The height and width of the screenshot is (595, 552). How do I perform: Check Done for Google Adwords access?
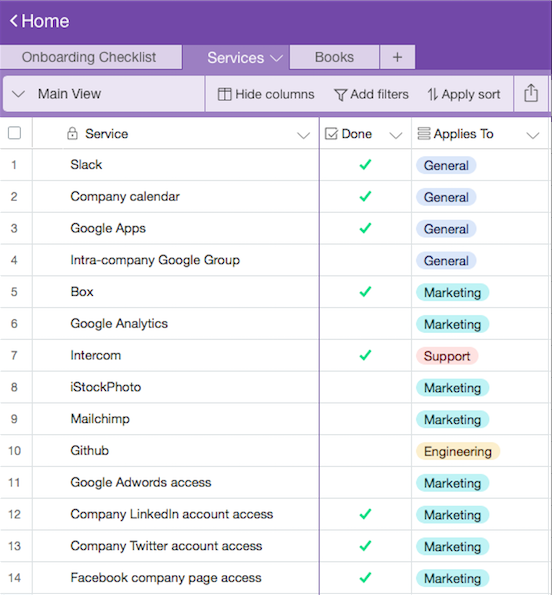pyautogui.click(x=365, y=482)
